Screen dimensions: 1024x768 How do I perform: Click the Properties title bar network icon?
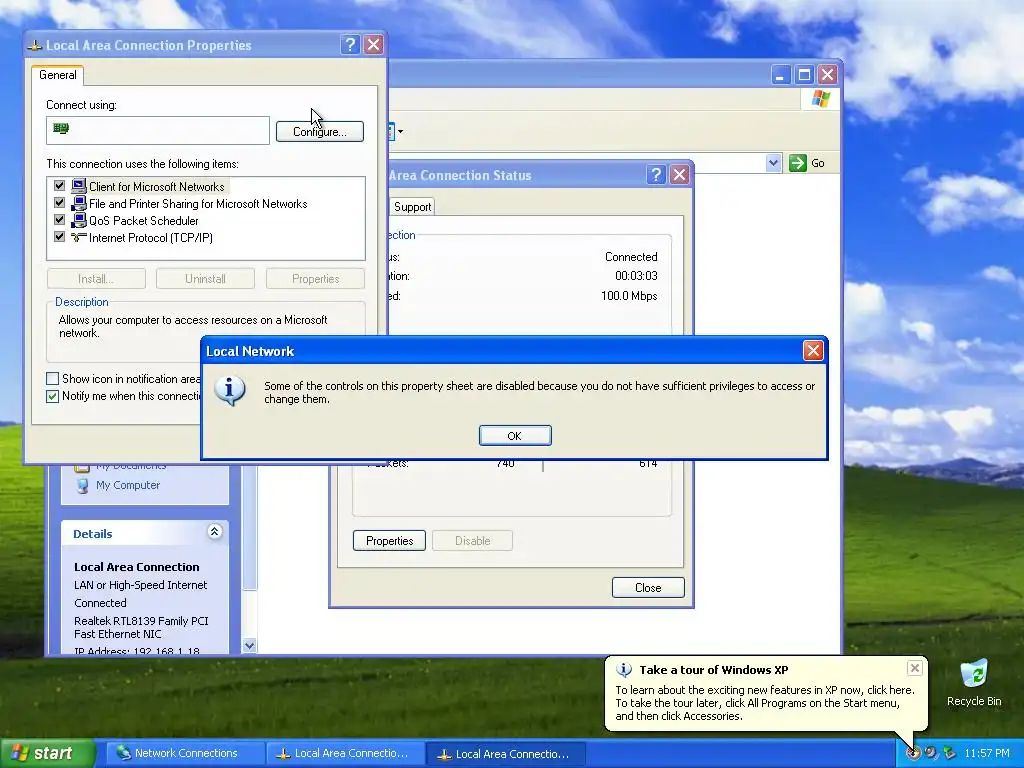tap(35, 46)
